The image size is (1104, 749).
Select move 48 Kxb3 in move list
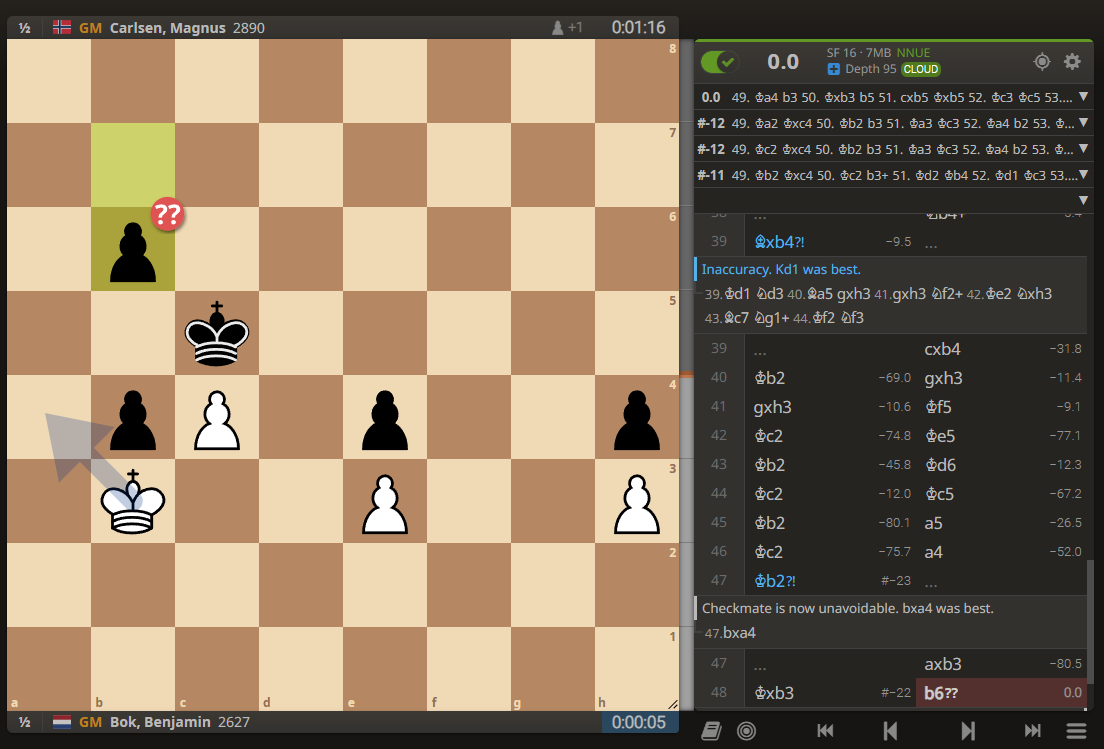[x=773, y=693]
